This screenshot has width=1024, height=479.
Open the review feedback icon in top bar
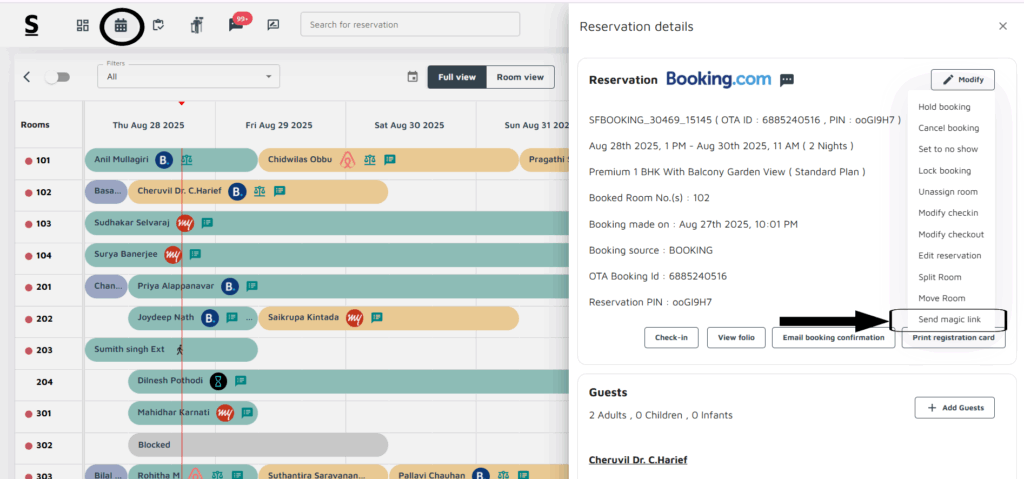273,25
